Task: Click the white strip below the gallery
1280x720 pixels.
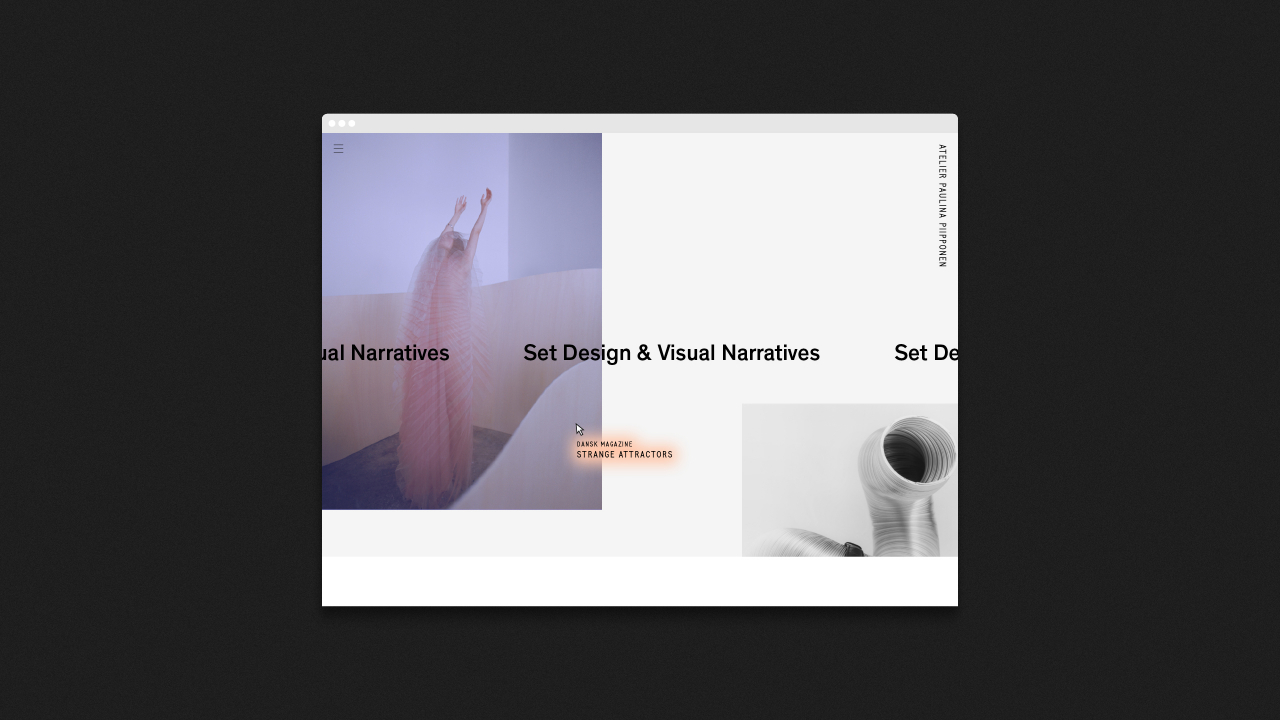Action: [x=640, y=581]
